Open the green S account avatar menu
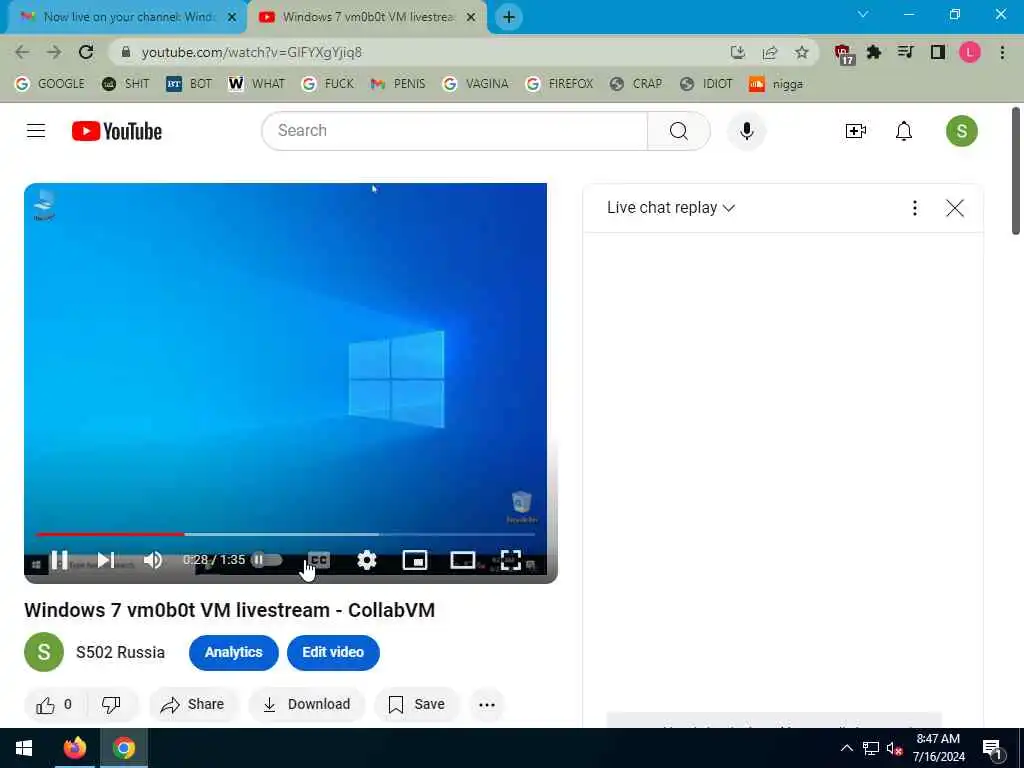The width and height of the screenshot is (1024, 768). click(961, 131)
